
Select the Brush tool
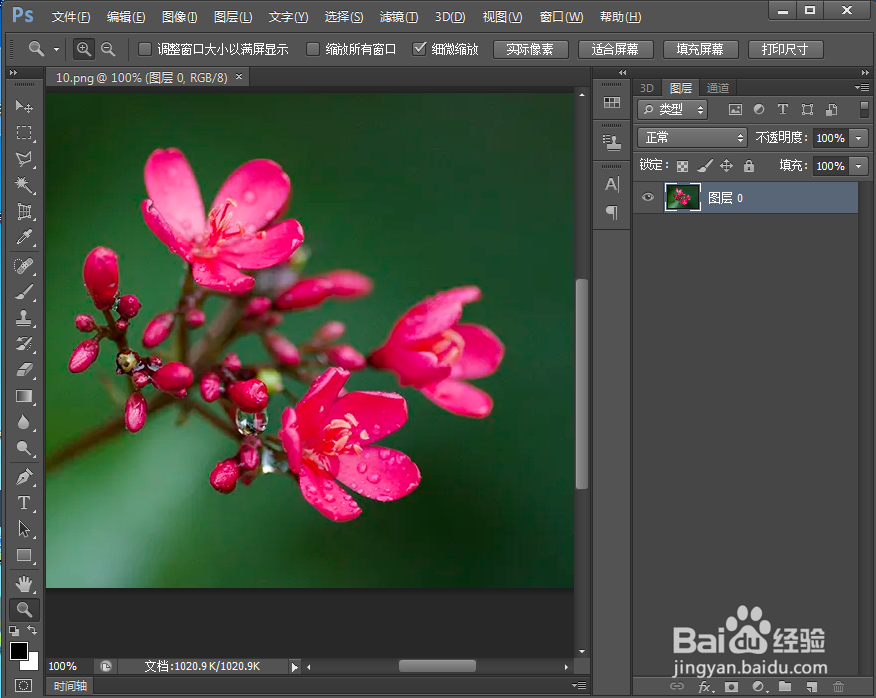(23, 292)
